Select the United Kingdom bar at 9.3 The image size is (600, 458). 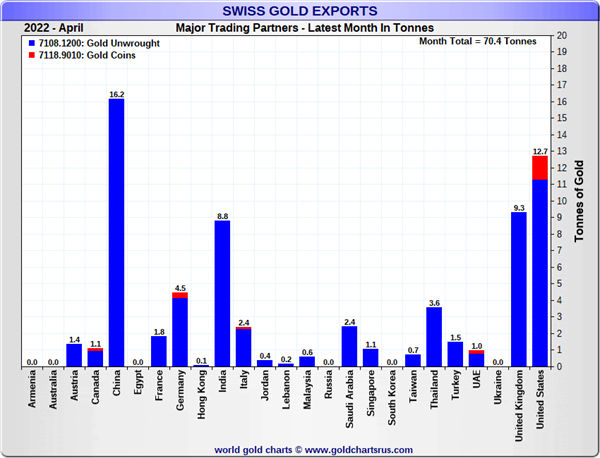click(518, 289)
